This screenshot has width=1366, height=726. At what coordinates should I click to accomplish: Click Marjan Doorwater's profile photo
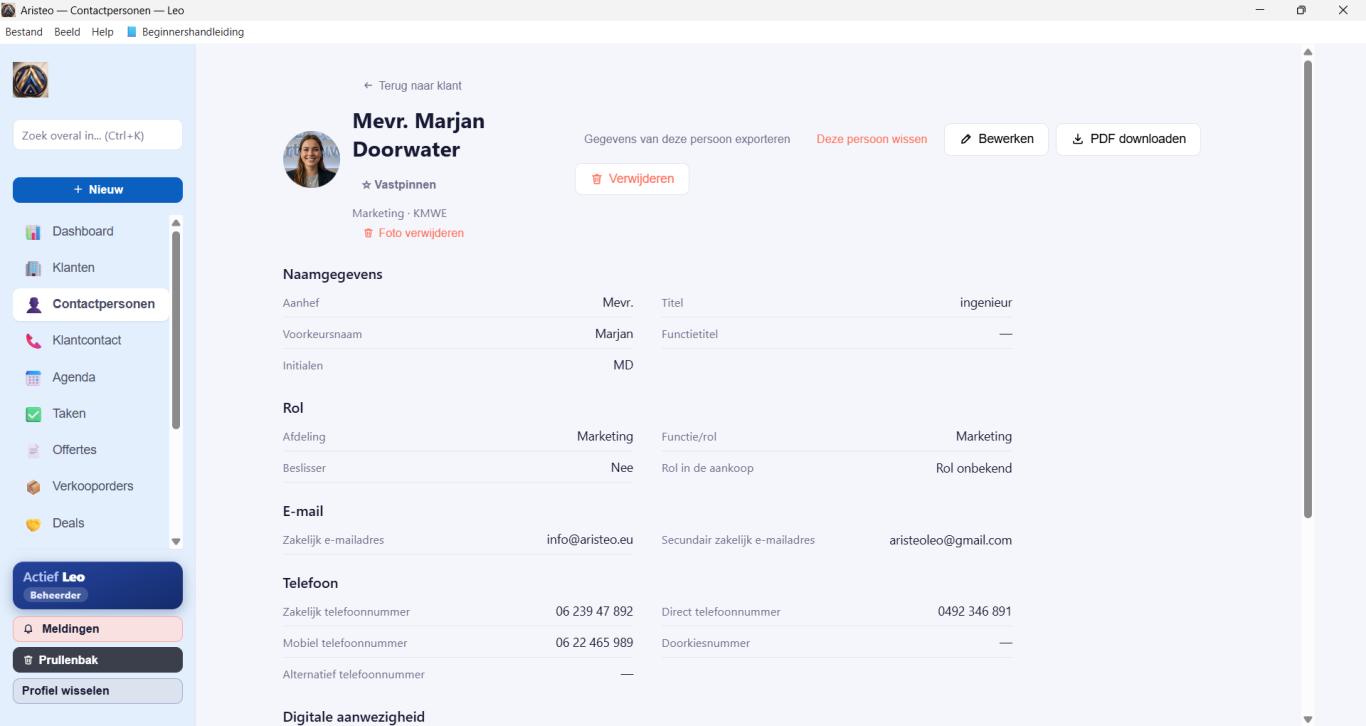pos(312,160)
